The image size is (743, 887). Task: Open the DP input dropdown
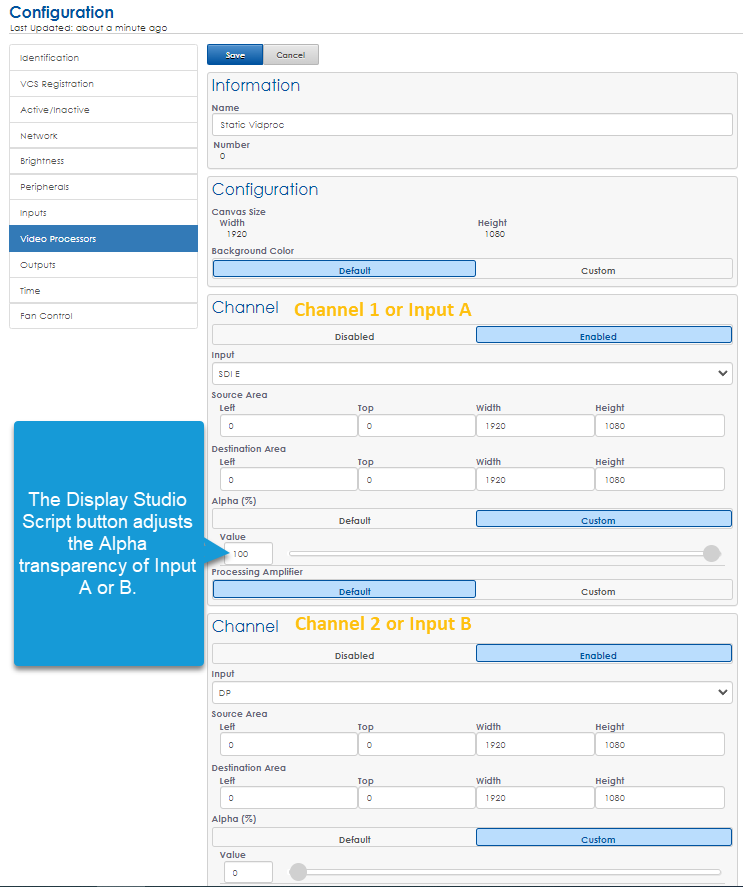pyautogui.click(x=472, y=692)
